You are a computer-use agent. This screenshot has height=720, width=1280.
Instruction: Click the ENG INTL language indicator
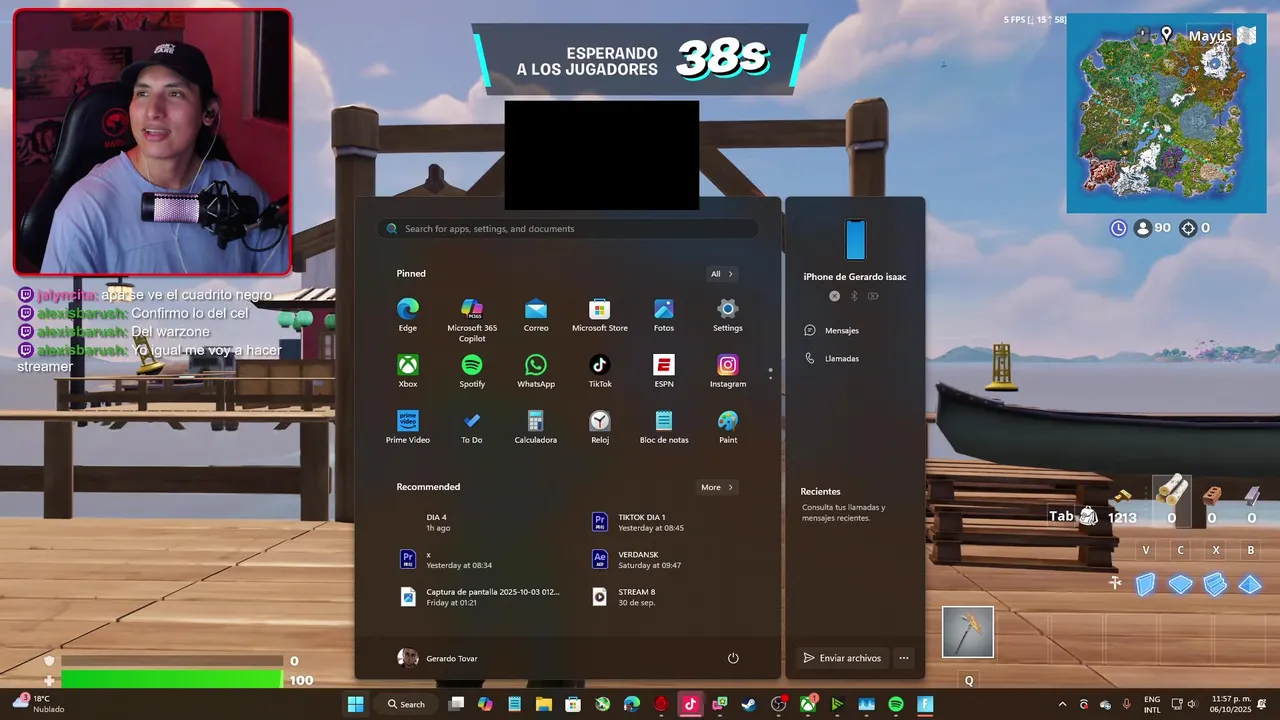1152,704
